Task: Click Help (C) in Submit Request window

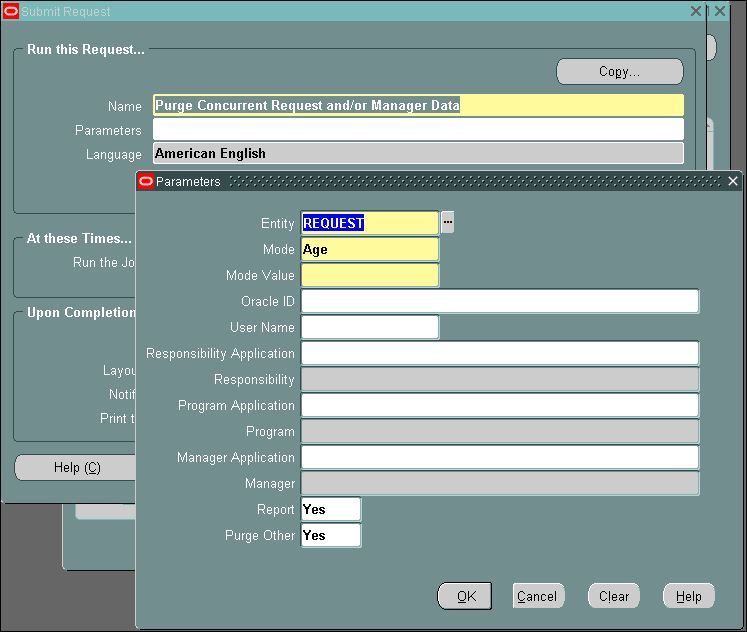Action: tap(76, 468)
